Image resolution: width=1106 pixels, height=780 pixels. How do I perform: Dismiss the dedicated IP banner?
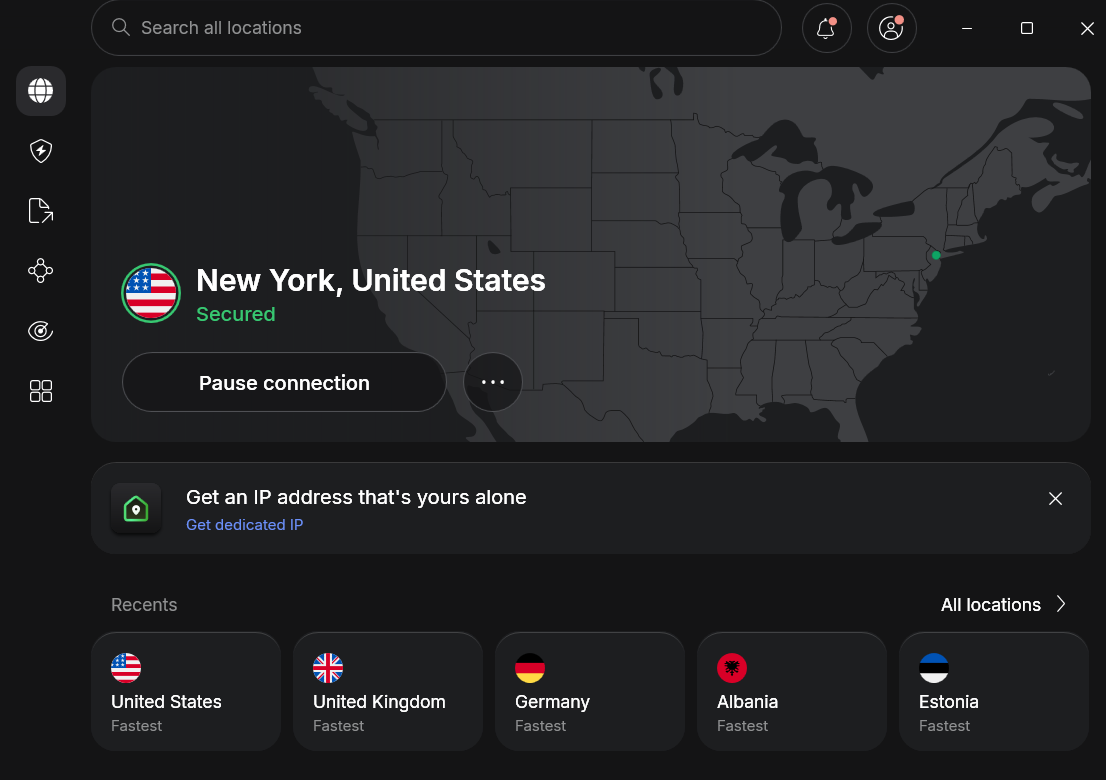coord(1055,498)
